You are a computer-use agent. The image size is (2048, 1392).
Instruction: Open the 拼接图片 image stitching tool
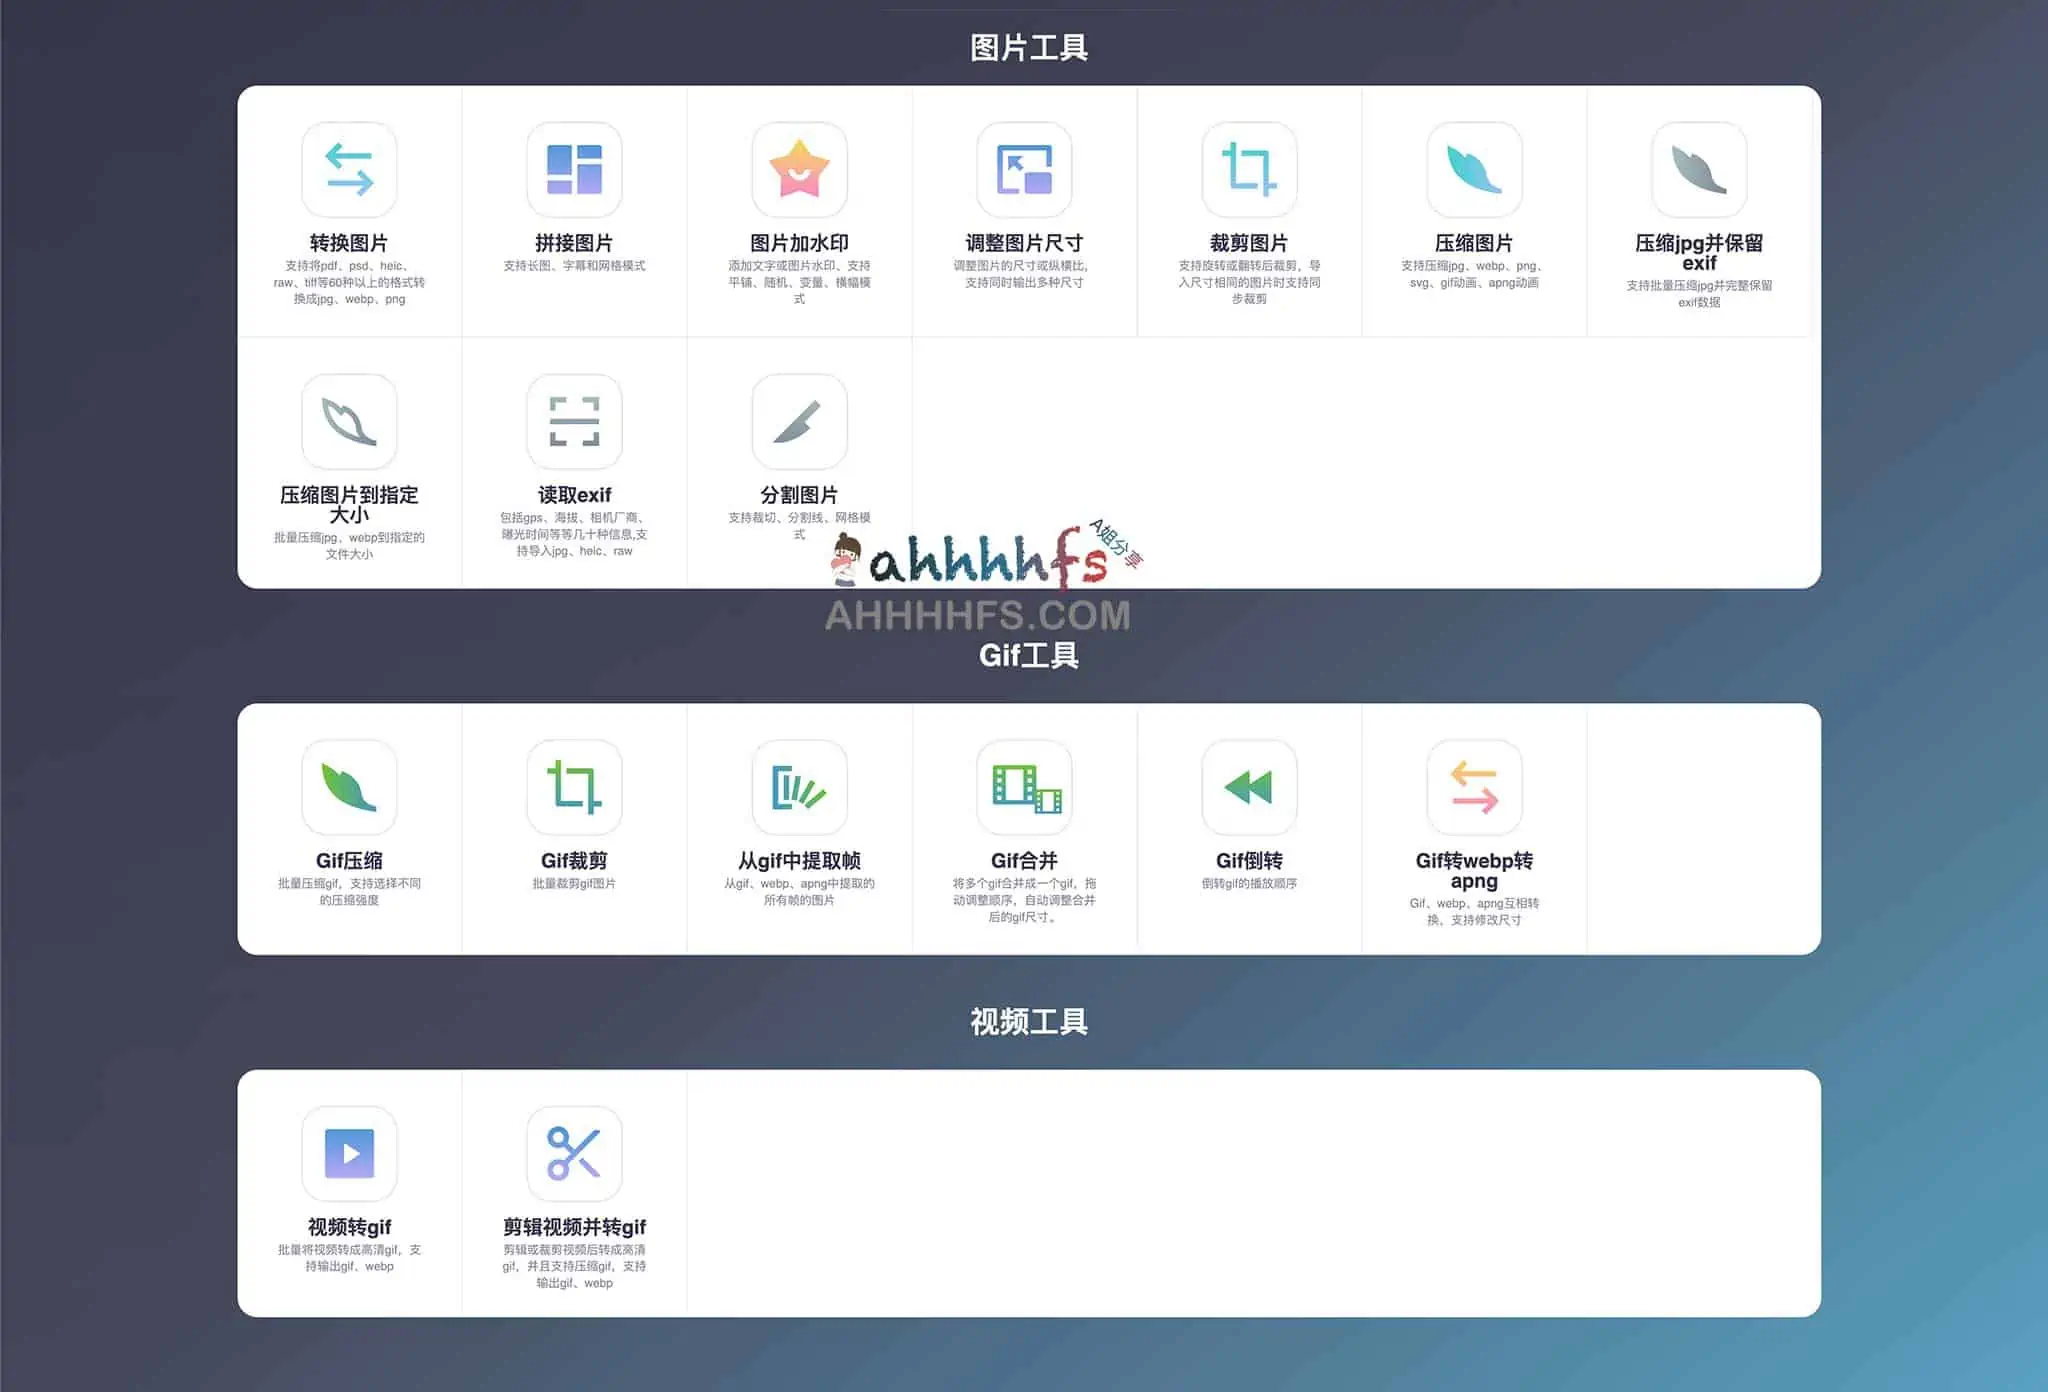[574, 170]
